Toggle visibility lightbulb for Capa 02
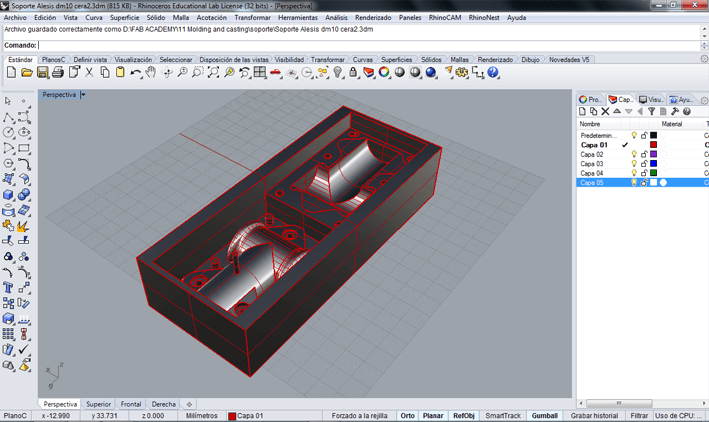 (x=634, y=154)
